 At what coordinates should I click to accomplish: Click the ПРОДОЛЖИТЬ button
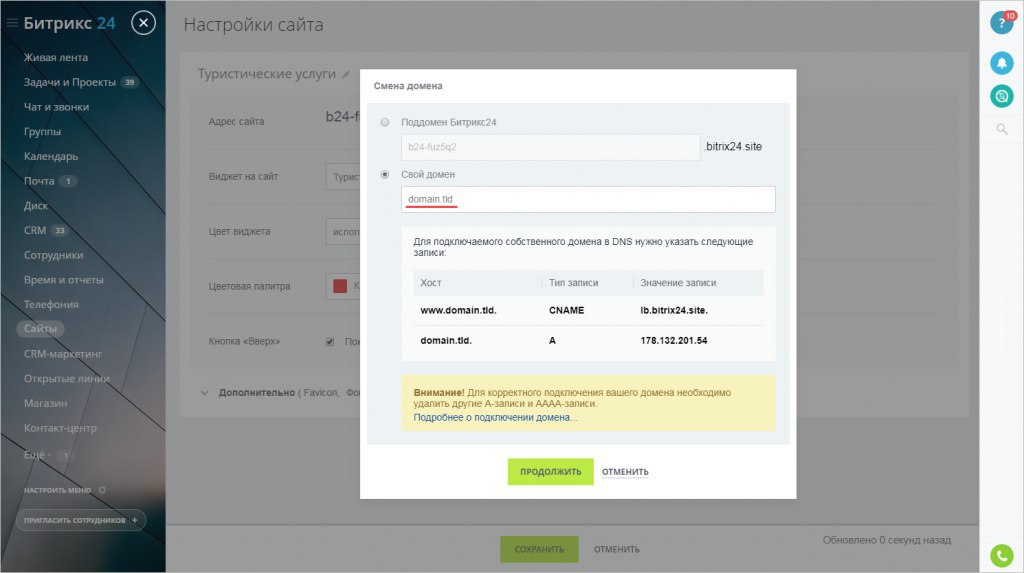pos(551,472)
